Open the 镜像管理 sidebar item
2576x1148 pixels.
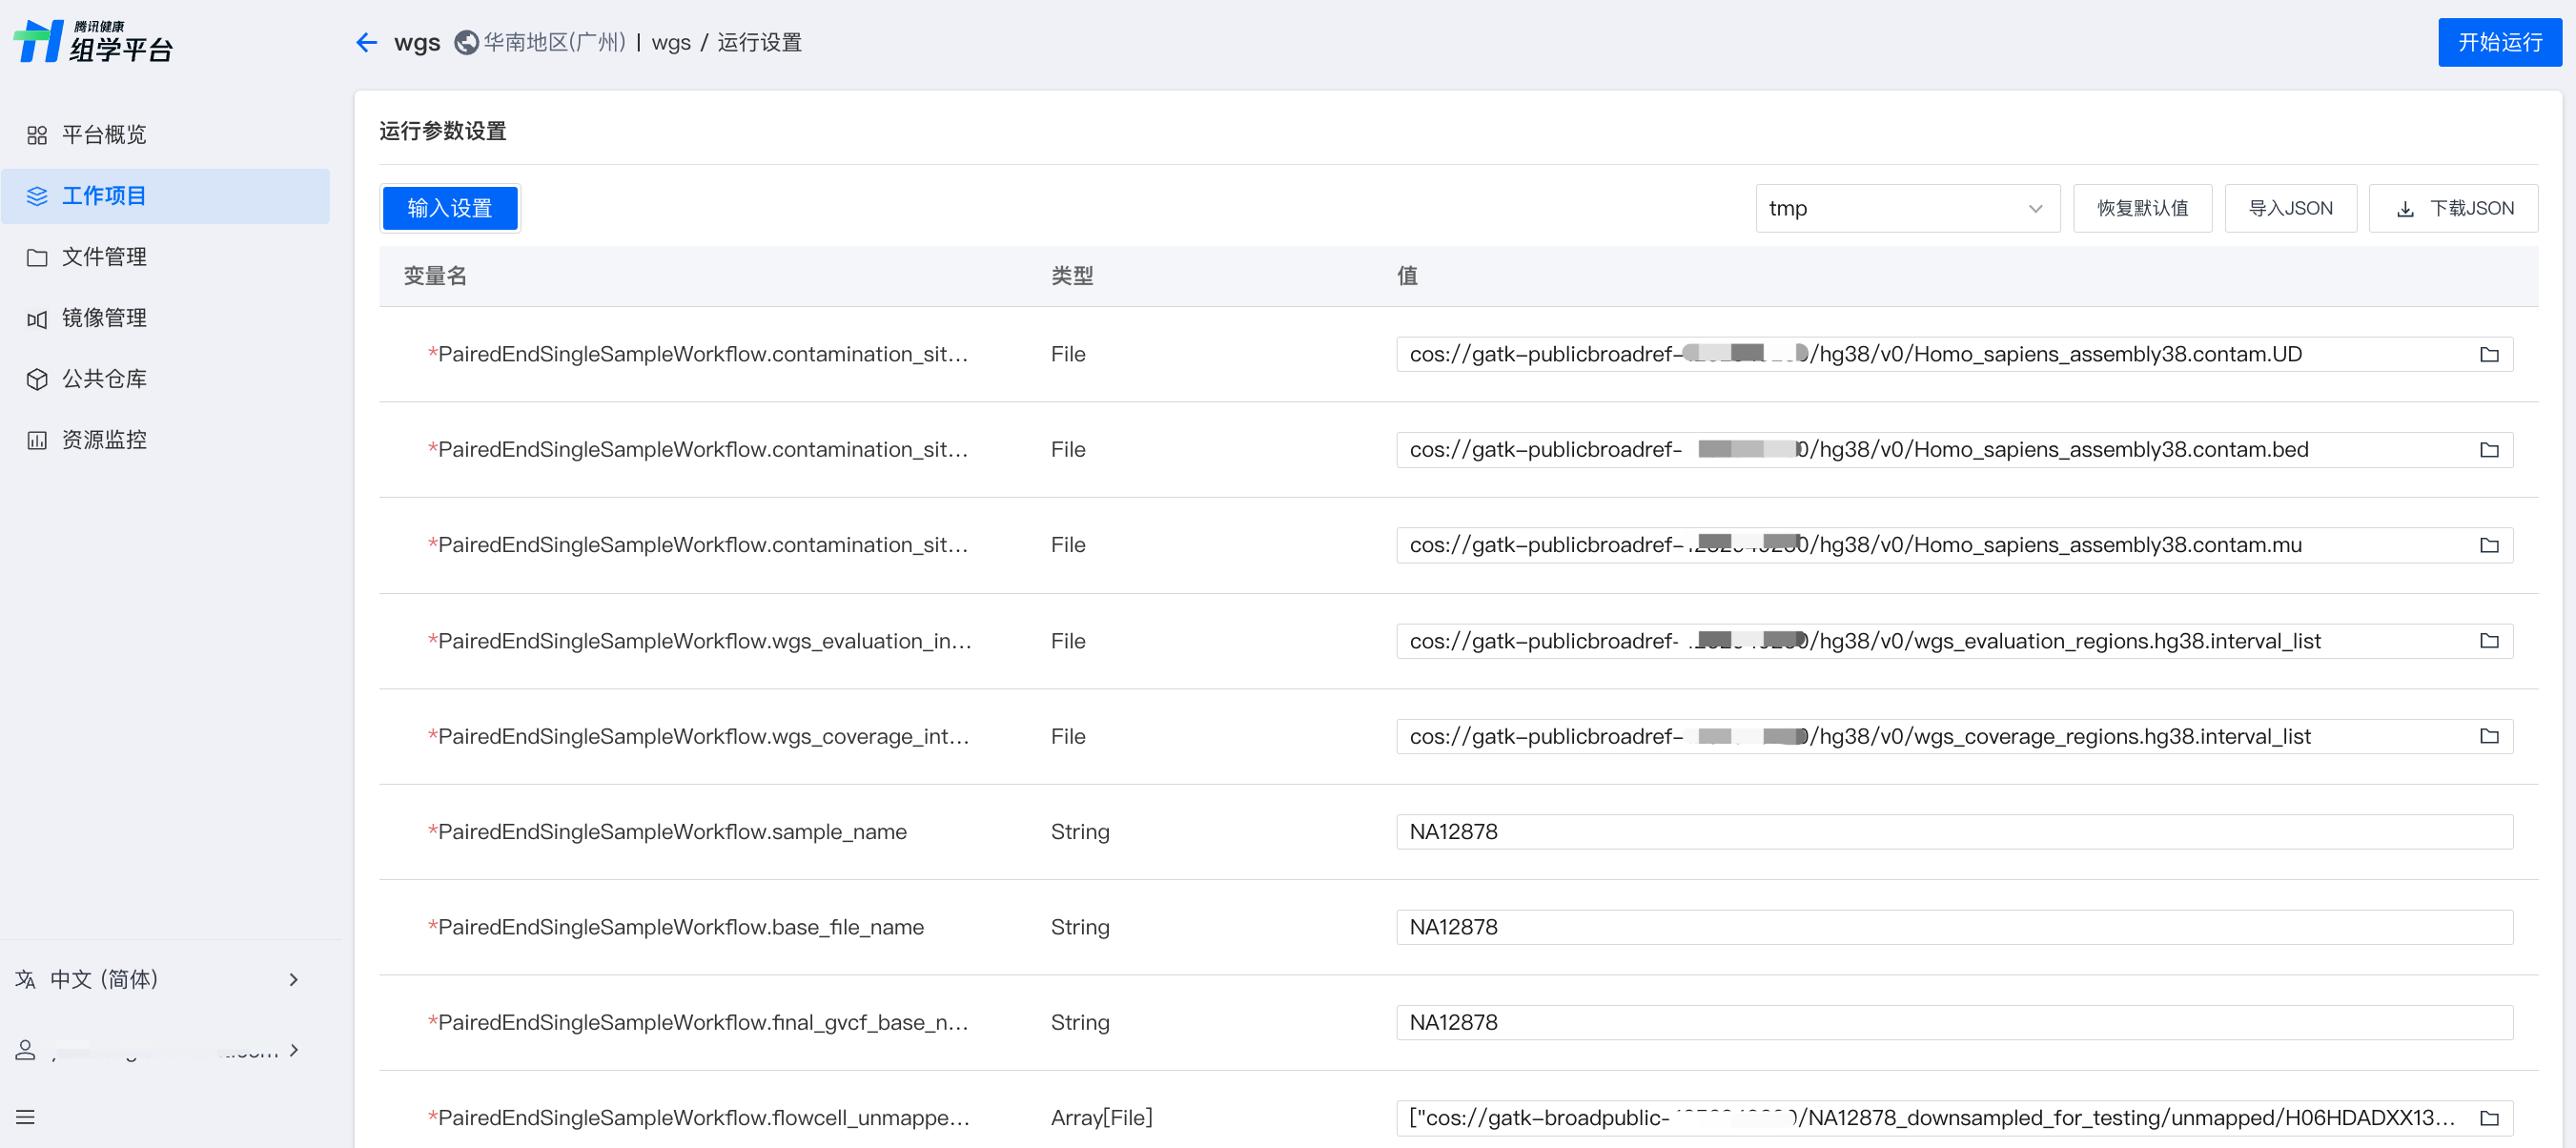tap(104, 318)
